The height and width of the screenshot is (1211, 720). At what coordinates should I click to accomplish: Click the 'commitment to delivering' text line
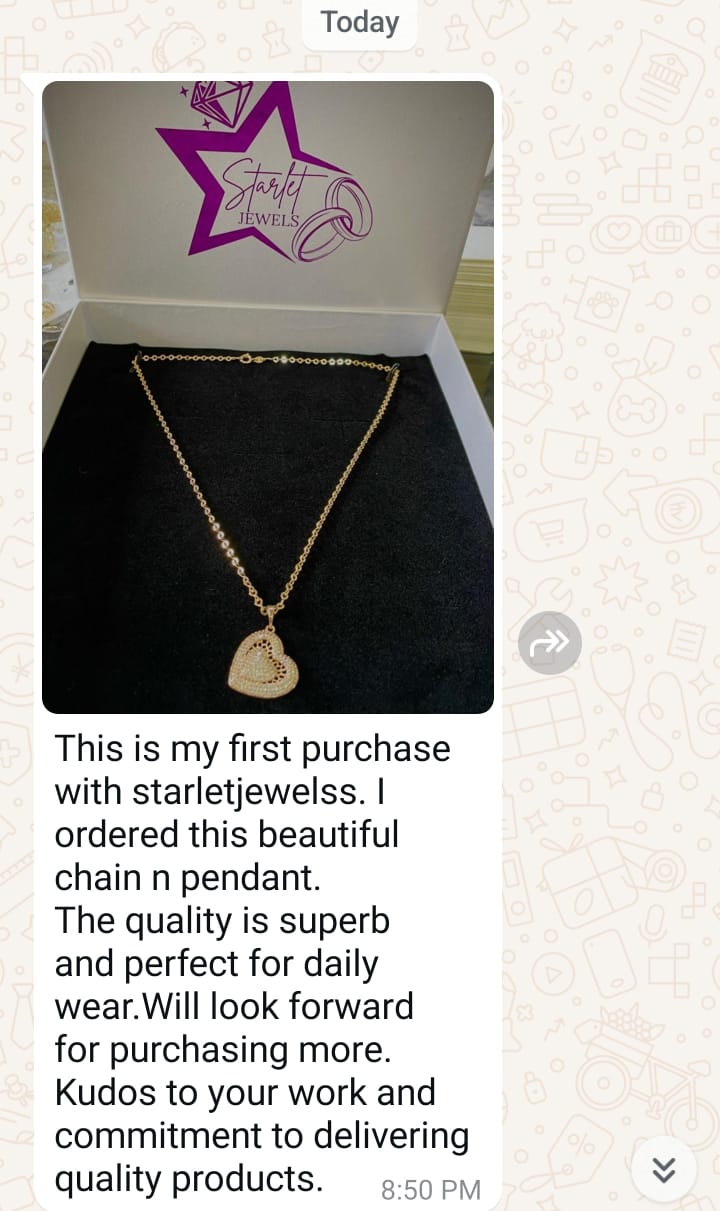coord(261,1136)
